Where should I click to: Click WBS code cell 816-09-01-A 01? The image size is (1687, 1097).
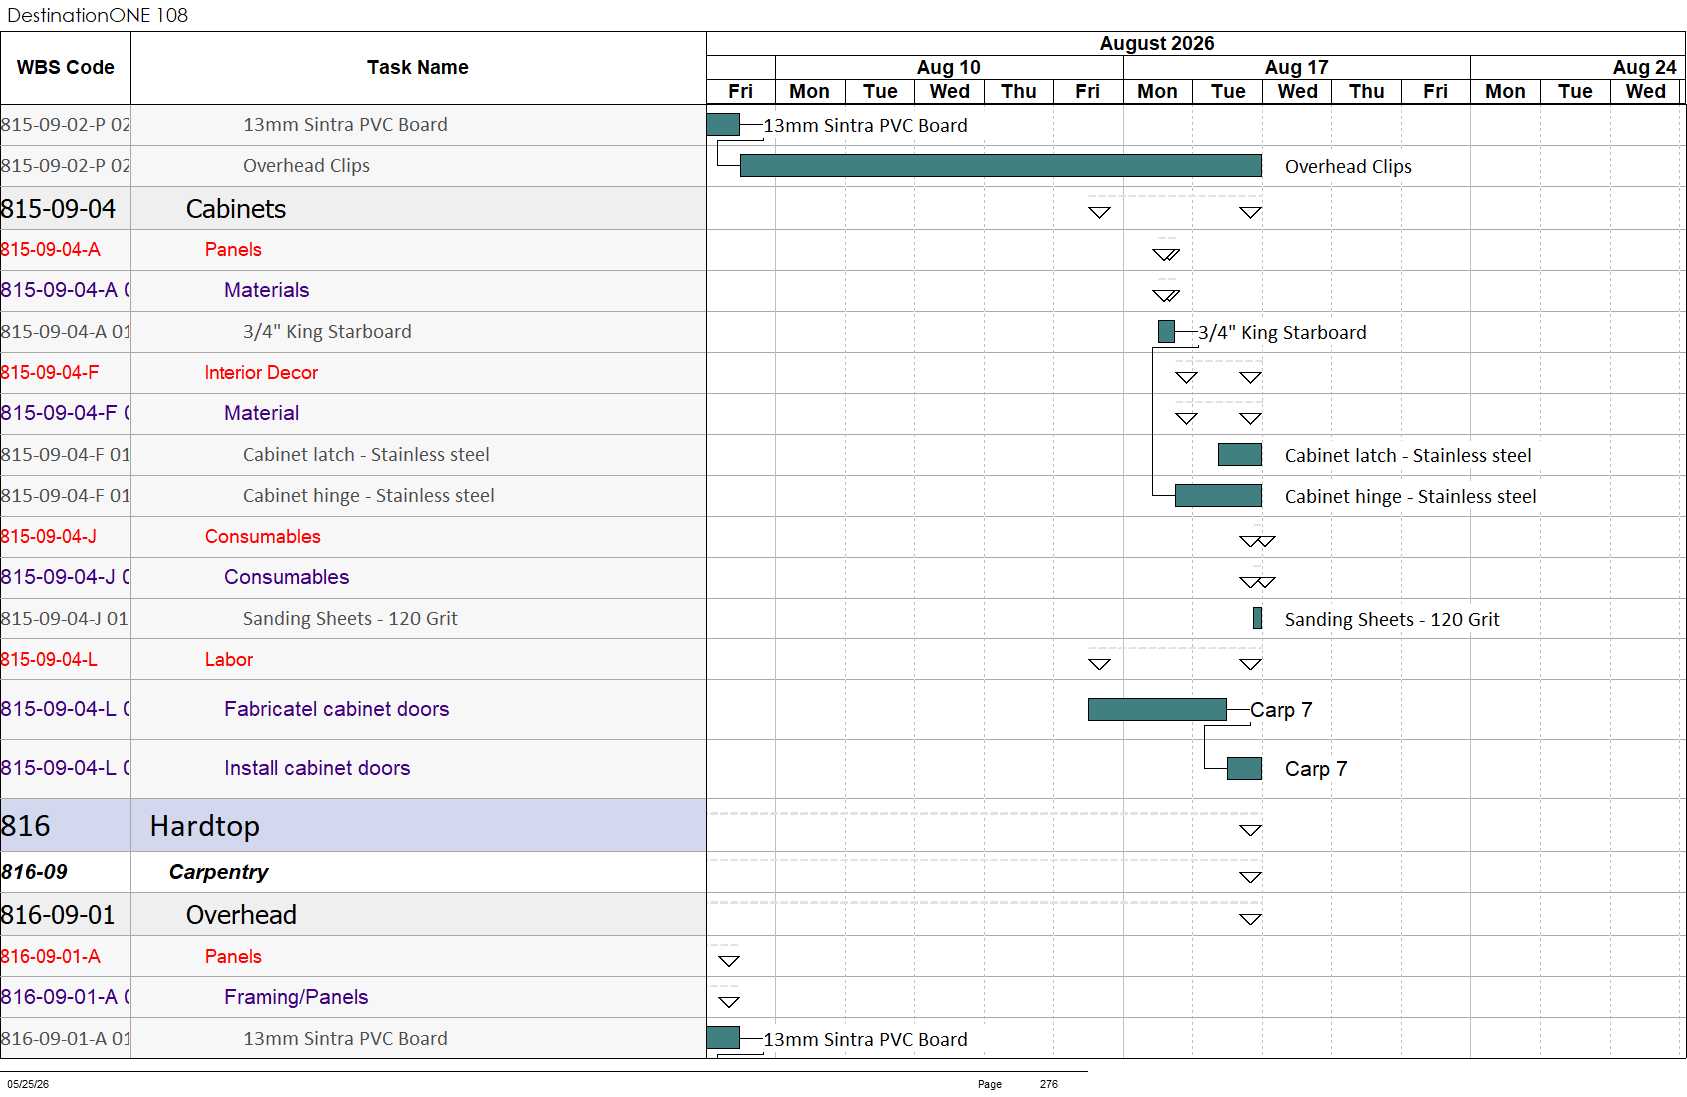[65, 1039]
